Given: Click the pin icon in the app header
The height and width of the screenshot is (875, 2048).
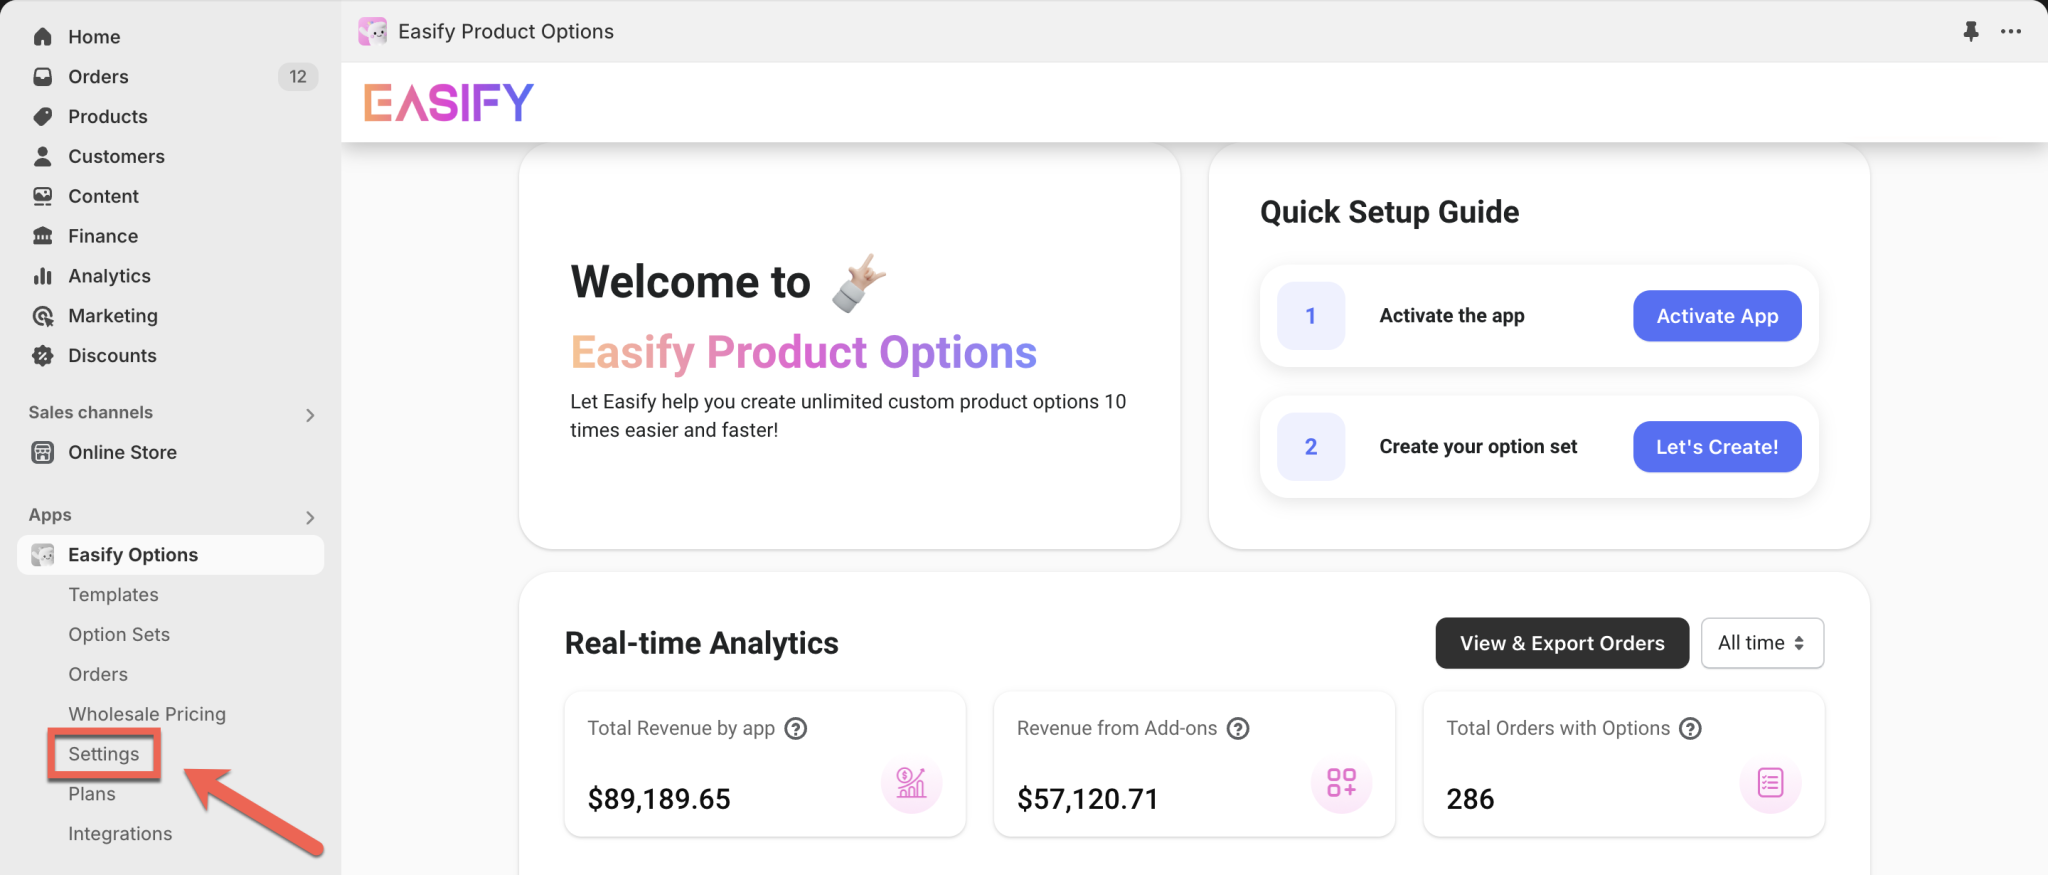Looking at the screenshot, I should pos(1970,31).
